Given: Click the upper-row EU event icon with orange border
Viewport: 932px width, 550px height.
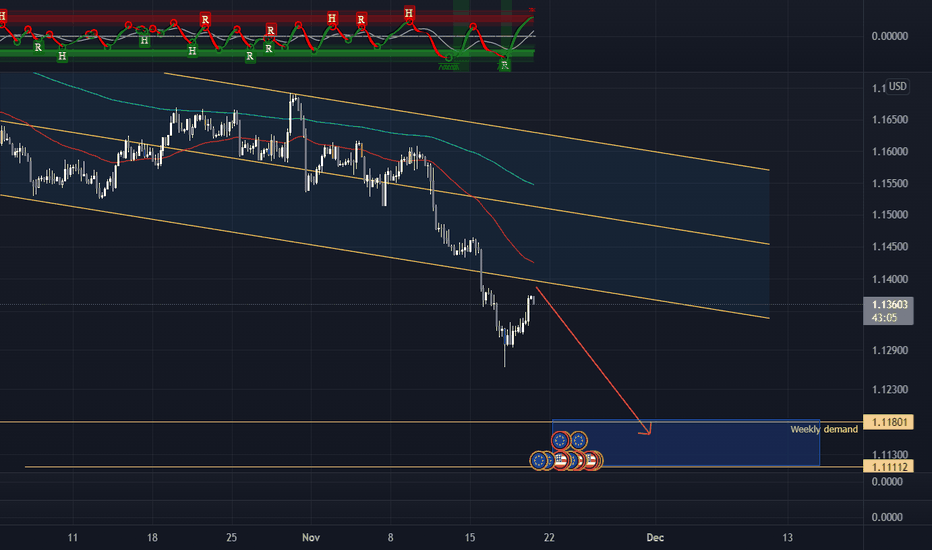Looking at the screenshot, I should point(578,441).
